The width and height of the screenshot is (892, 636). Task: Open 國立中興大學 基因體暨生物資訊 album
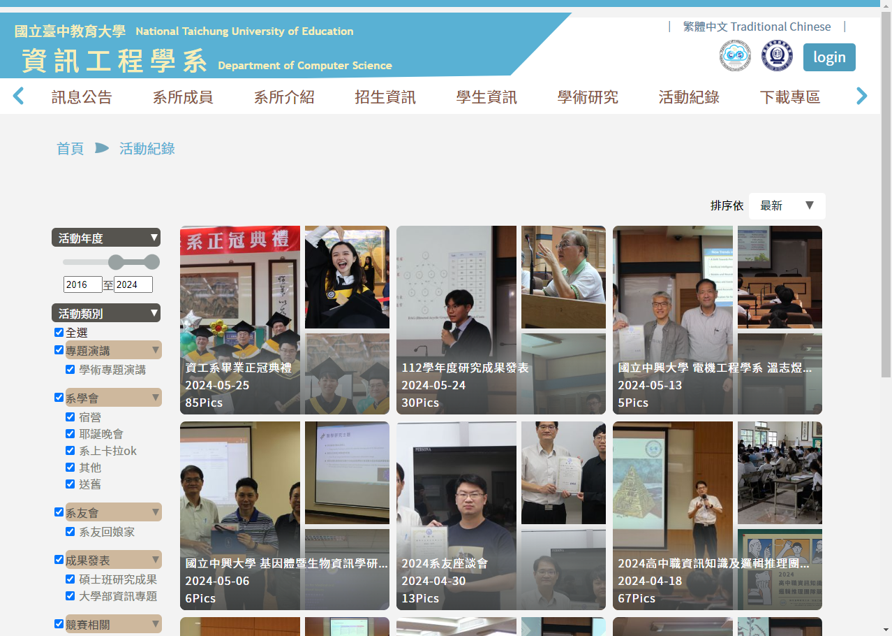[x=284, y=515]
